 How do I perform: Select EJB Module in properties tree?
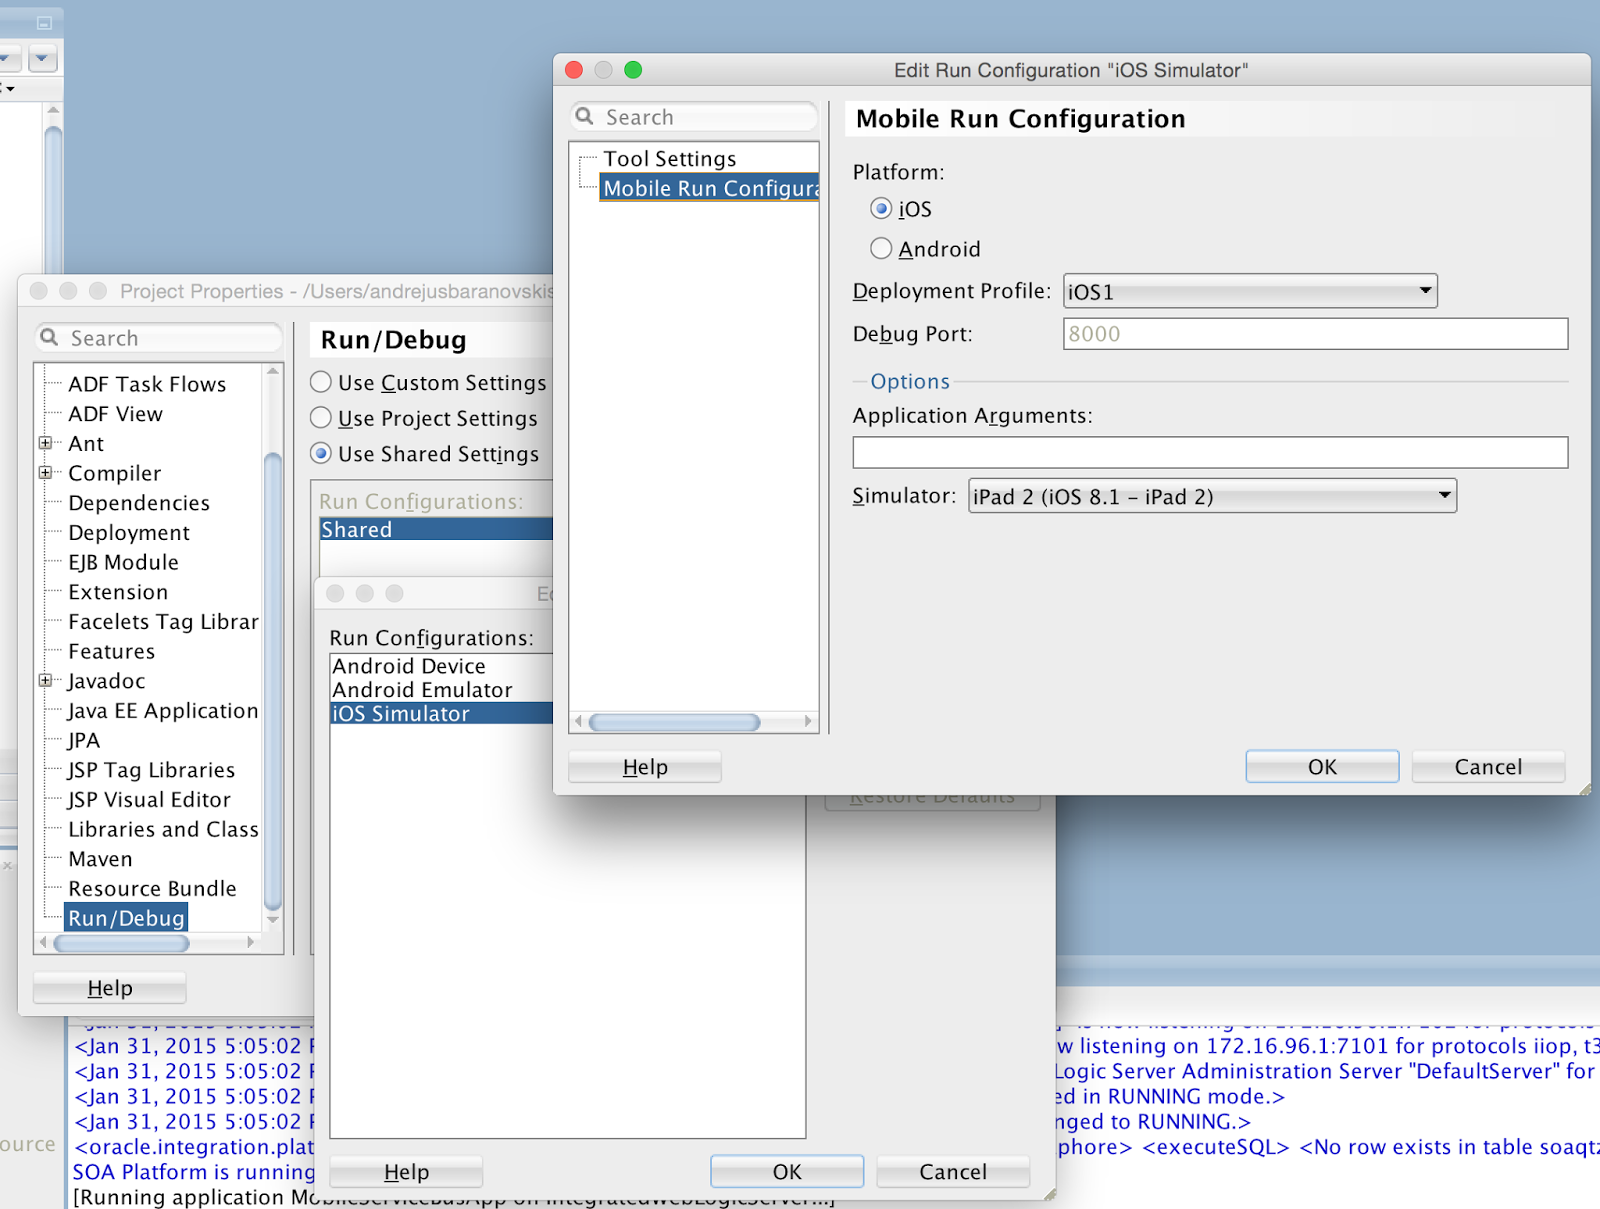[123, 562]
